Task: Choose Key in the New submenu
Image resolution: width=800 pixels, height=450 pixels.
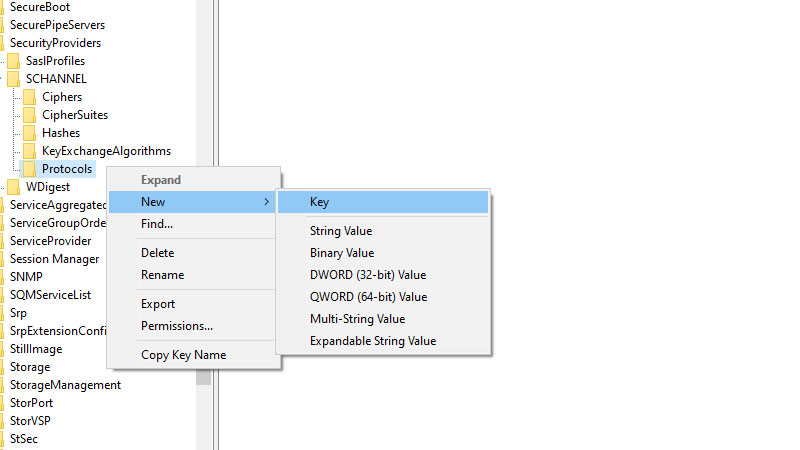Action: [383, 202]
